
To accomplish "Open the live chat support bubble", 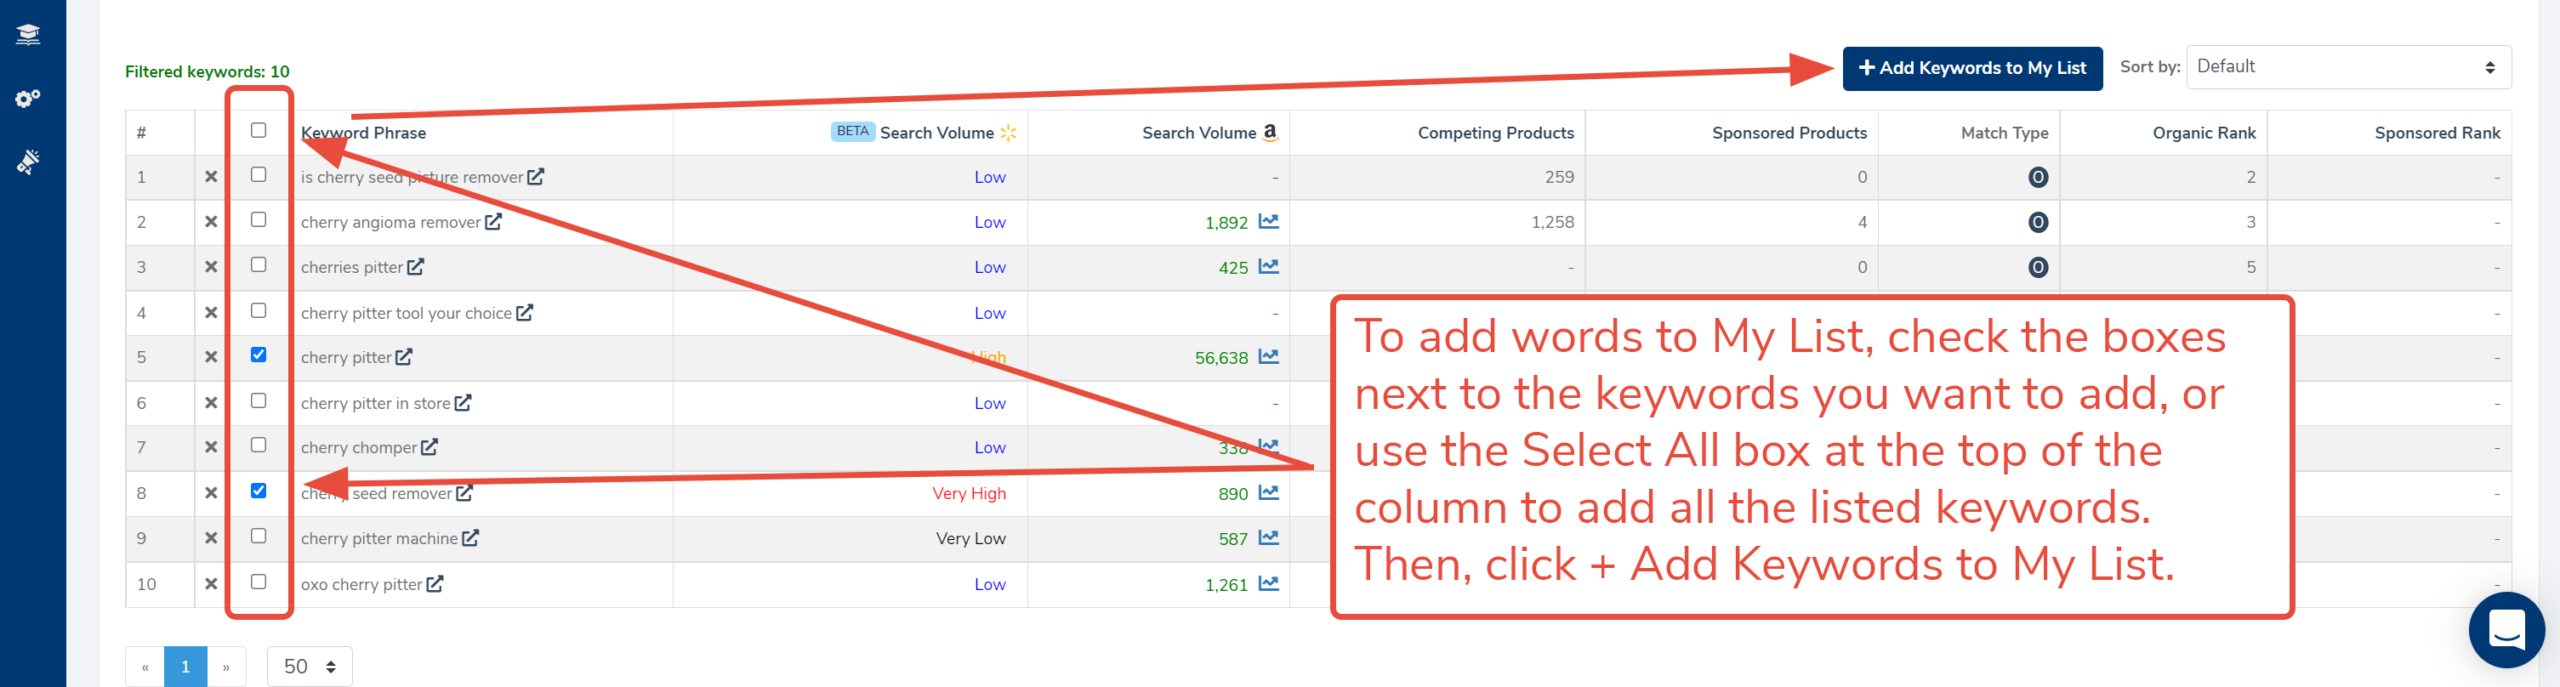I will point(2506,630).
